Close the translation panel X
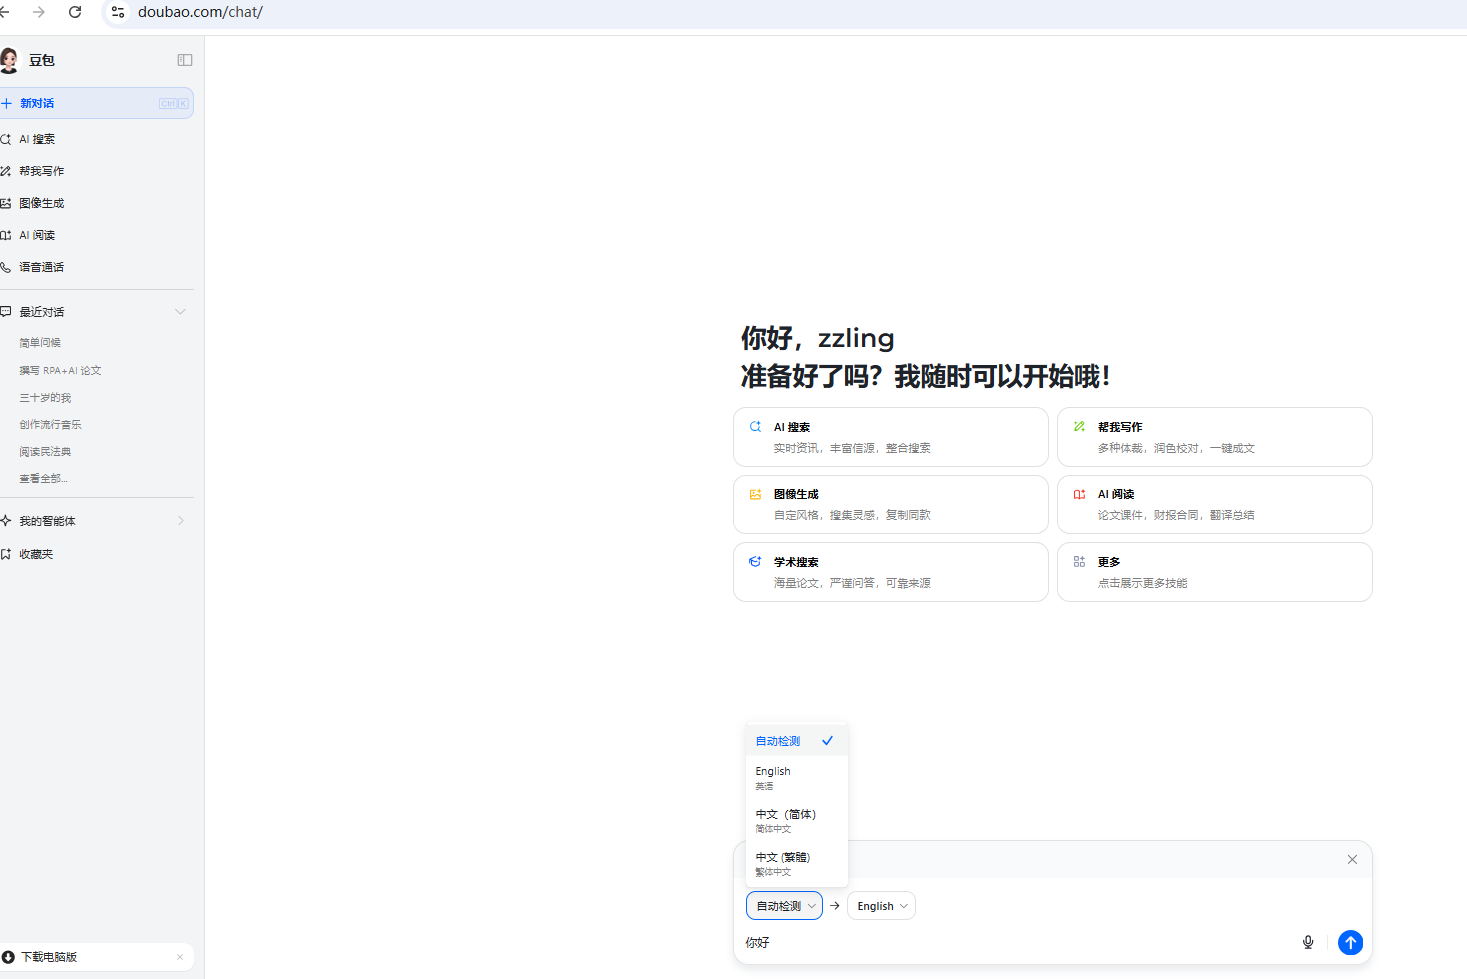The image size is (1467, 979). [1352, 859]
